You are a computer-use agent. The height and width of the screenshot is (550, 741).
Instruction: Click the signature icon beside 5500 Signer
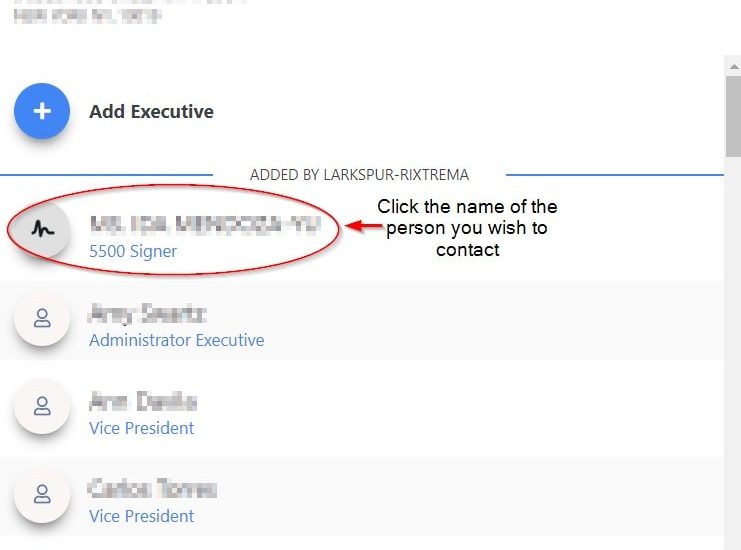42,229
